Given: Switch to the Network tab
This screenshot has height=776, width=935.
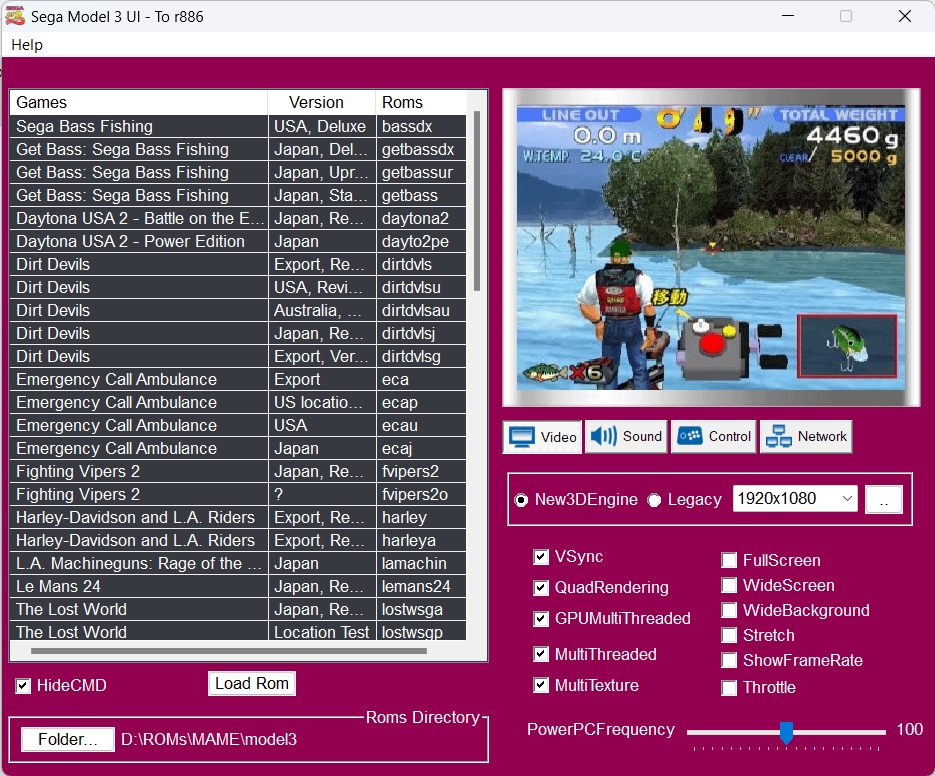Looking at the screenshot, I should pos(806,437).
